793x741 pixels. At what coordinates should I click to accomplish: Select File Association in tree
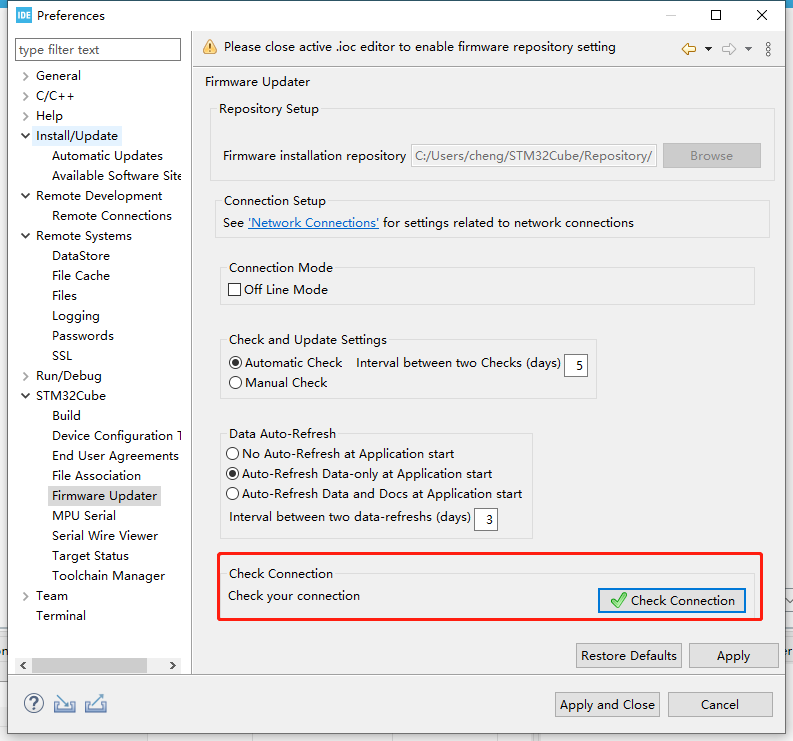pos(97,476)
